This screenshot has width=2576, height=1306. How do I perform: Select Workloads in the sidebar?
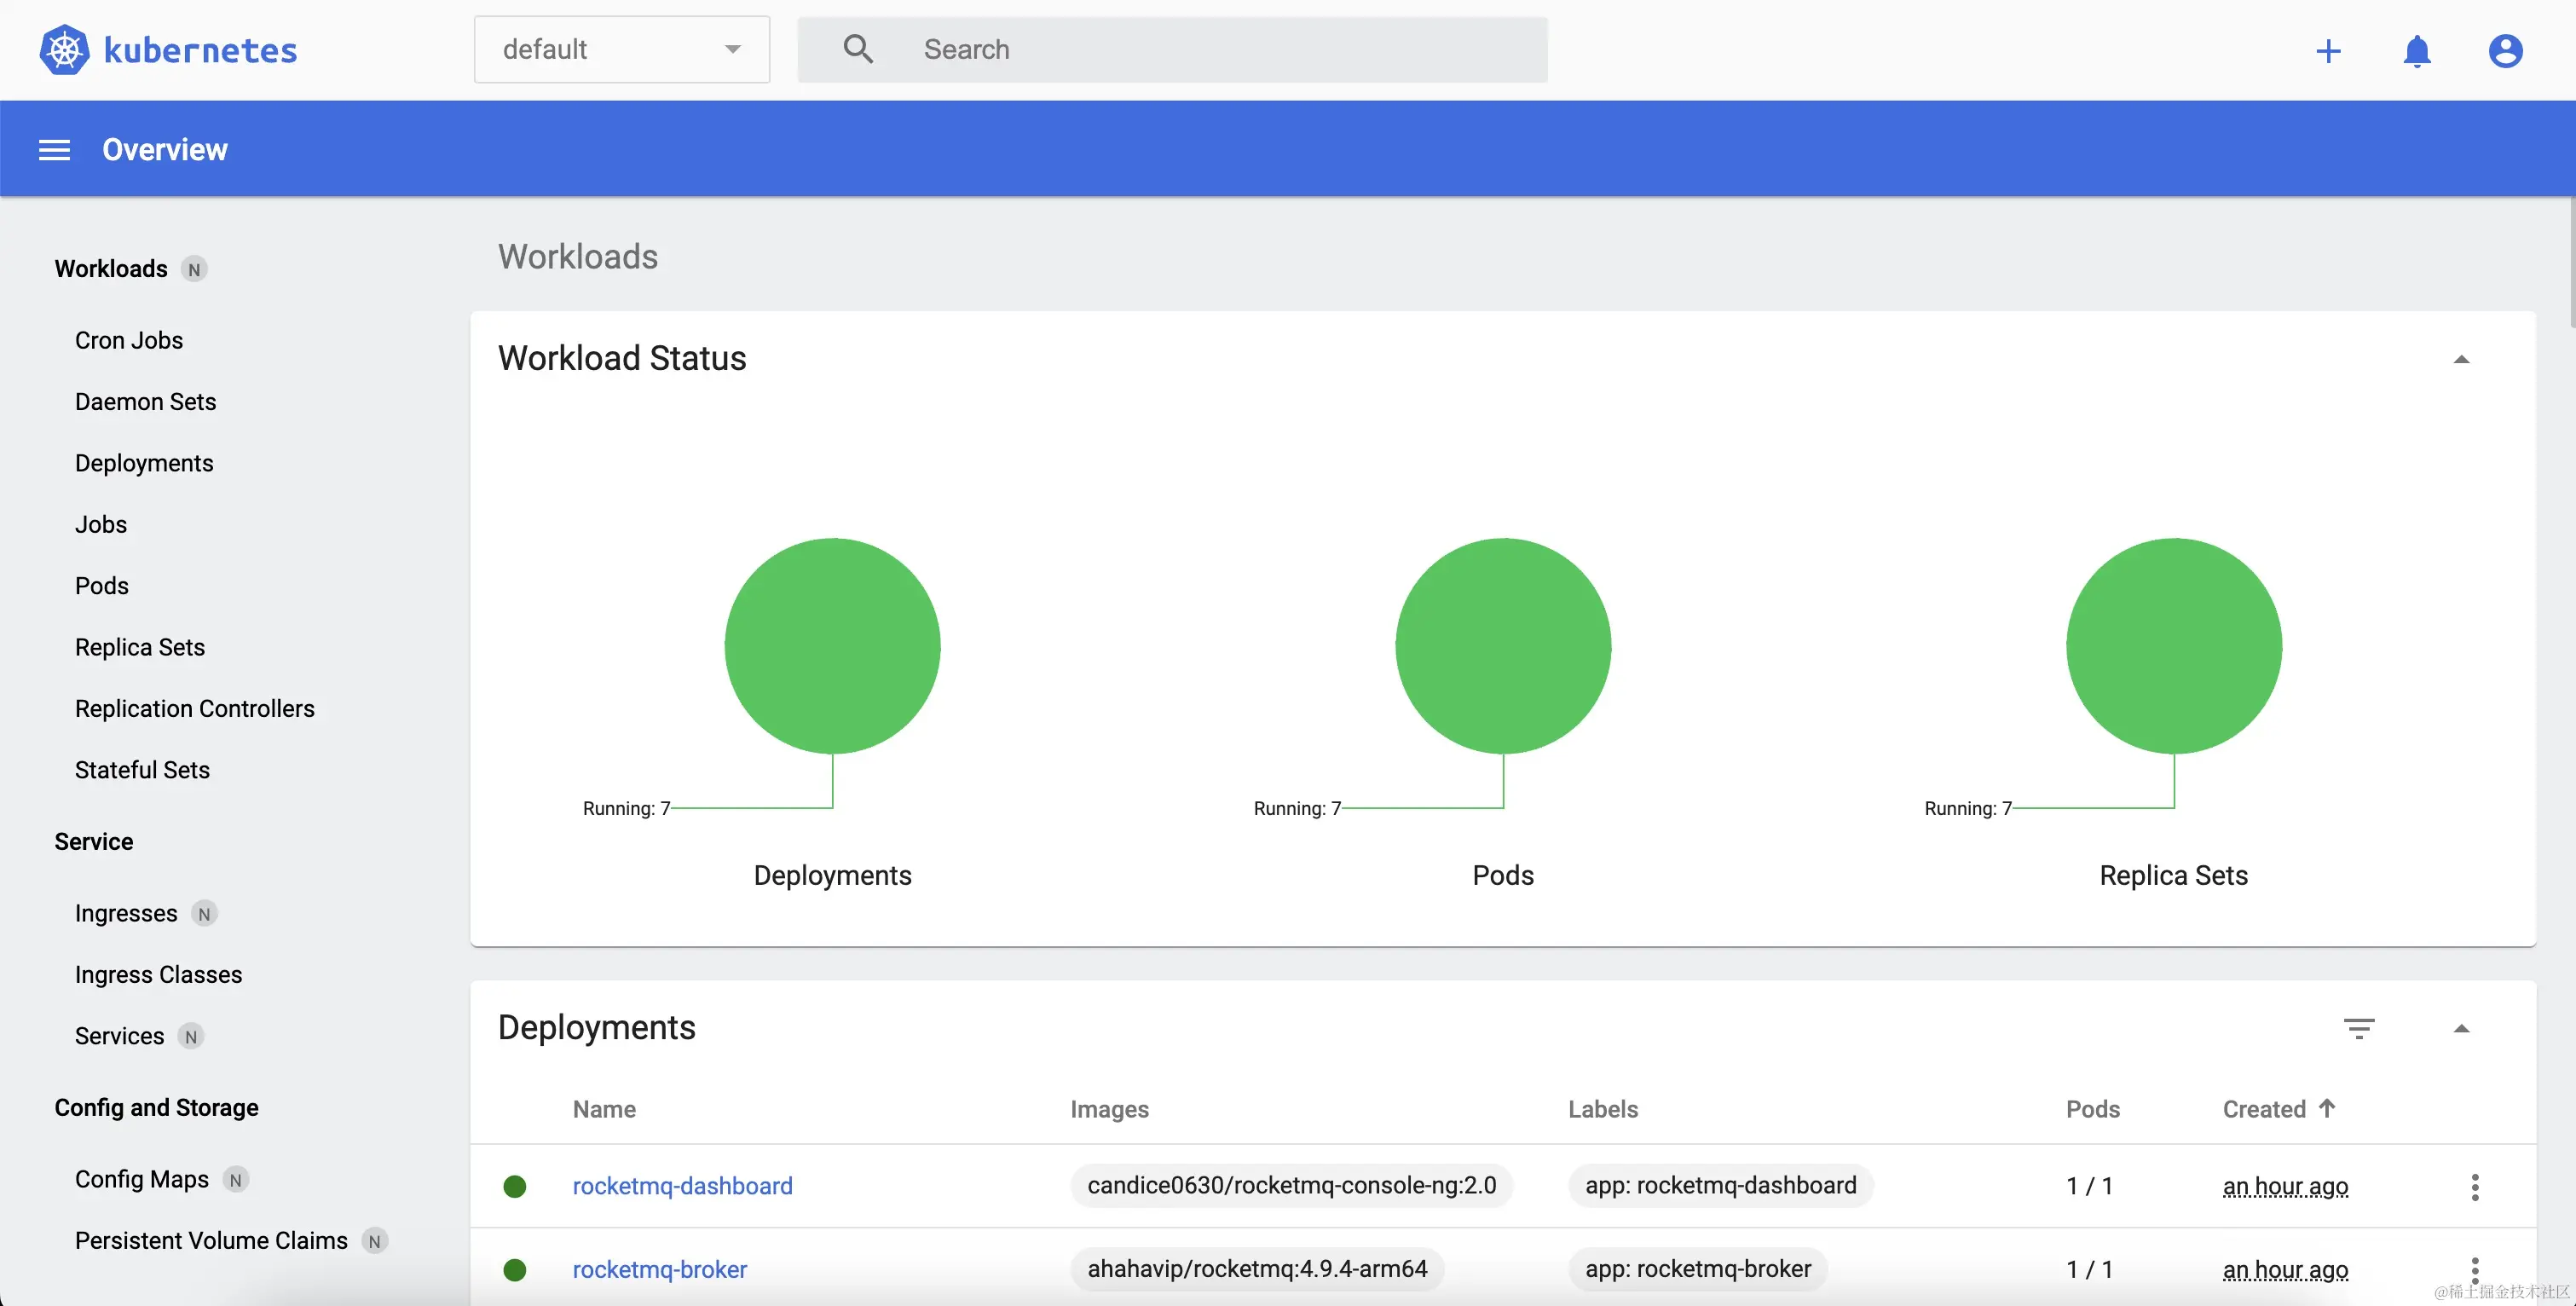[111, 269]
